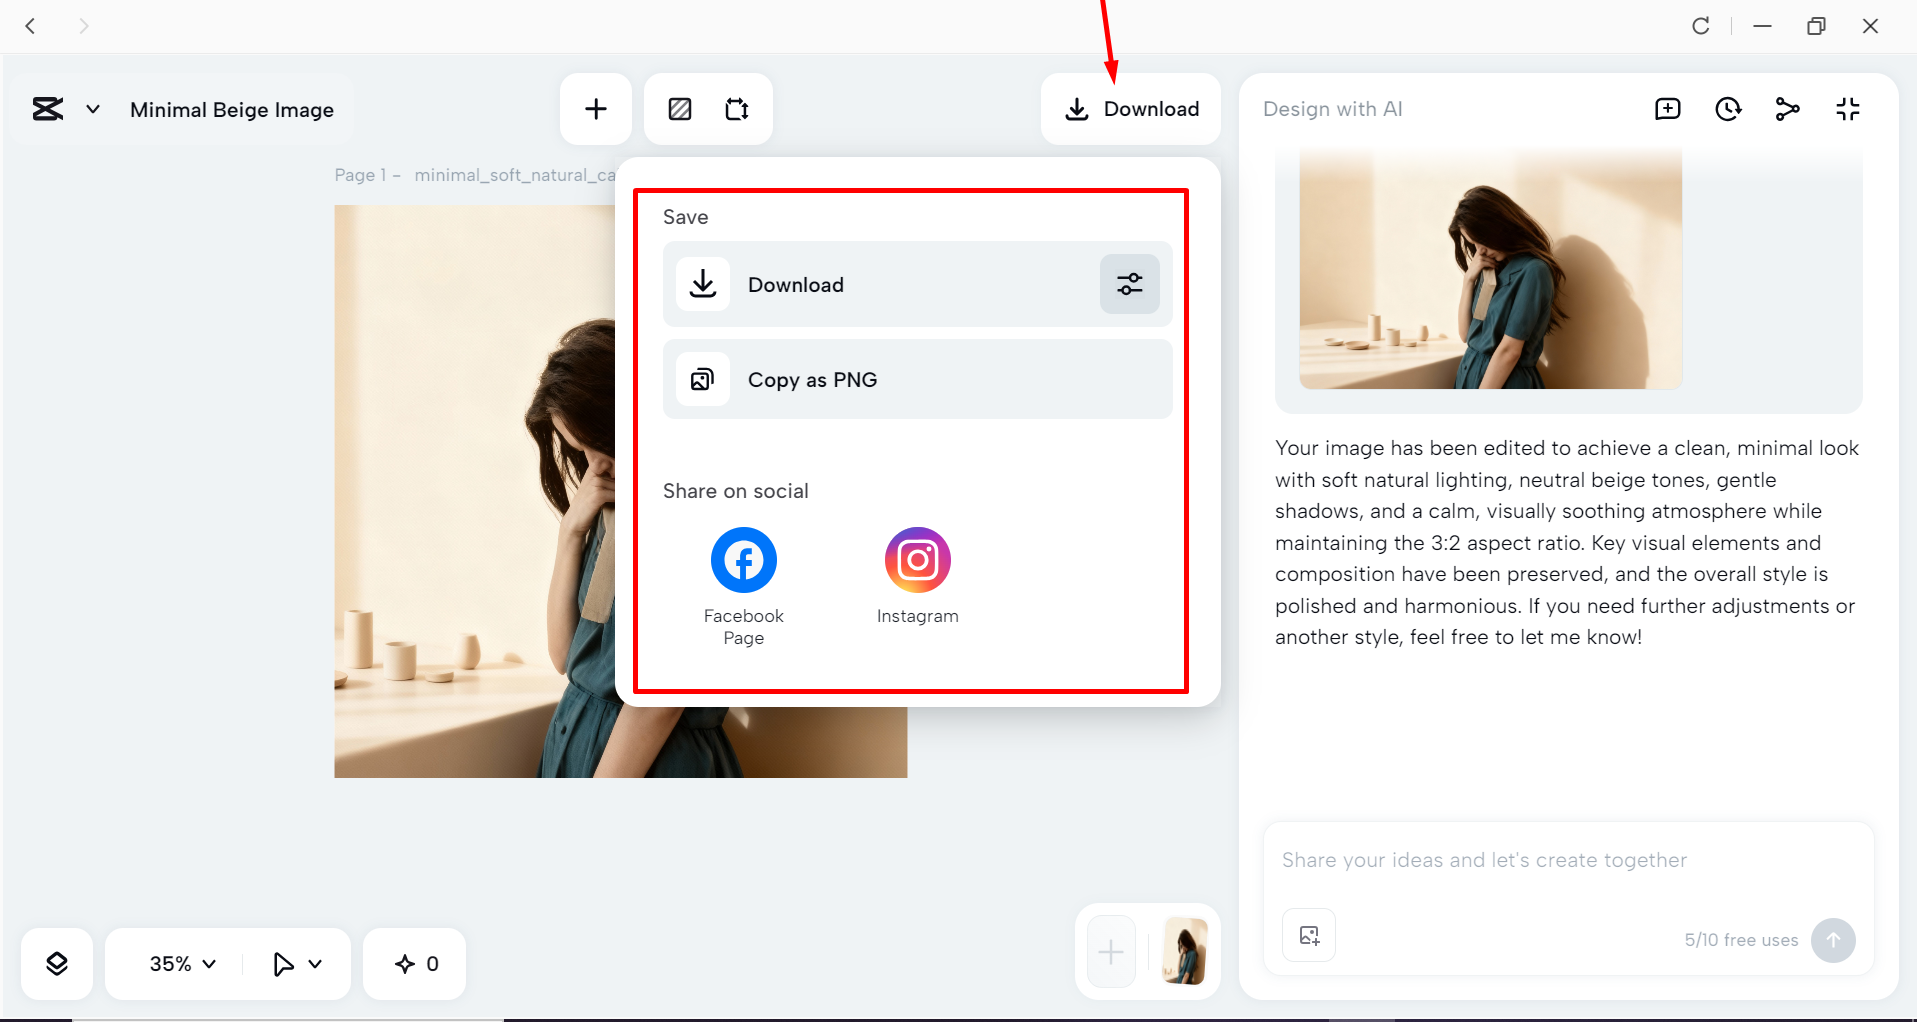Choose Copy as PNG option
The width and height of the screenshot is (1917, 1022).
click(x=918, y=379)
